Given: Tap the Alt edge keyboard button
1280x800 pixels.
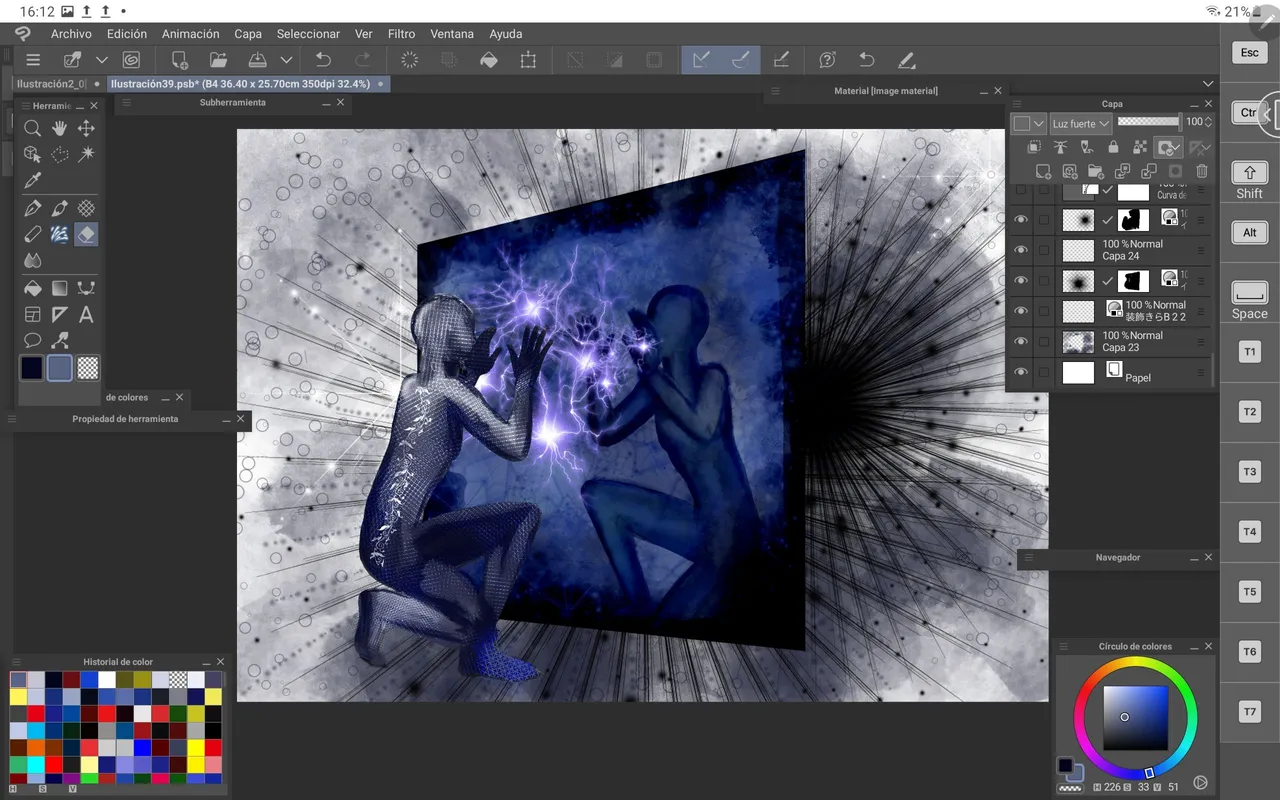Looking at the screenshot, I should pyautogui.click(x=1250, y=233).
